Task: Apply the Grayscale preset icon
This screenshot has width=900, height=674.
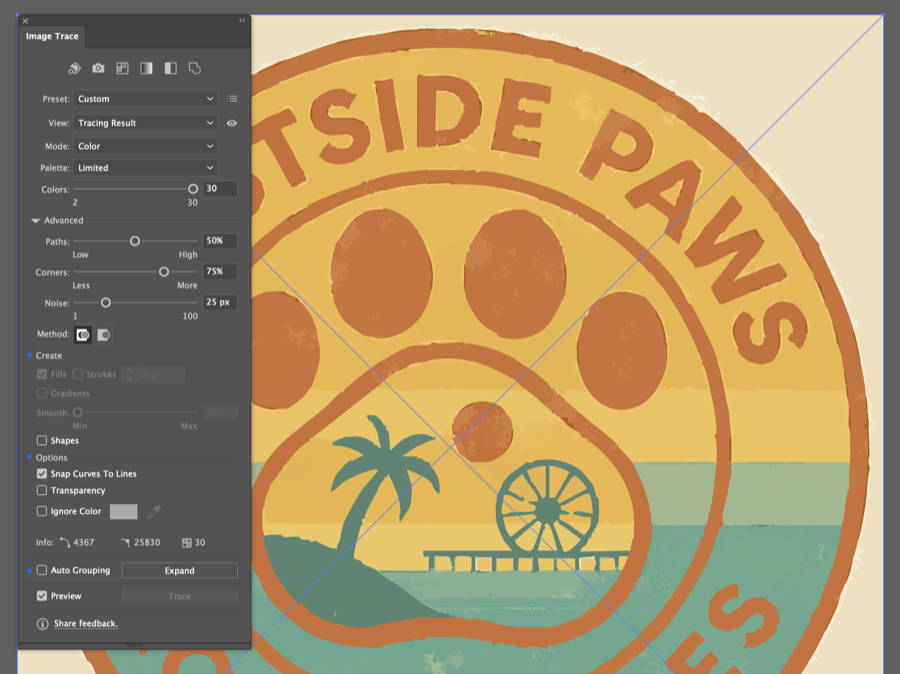Action: [146, 68]
